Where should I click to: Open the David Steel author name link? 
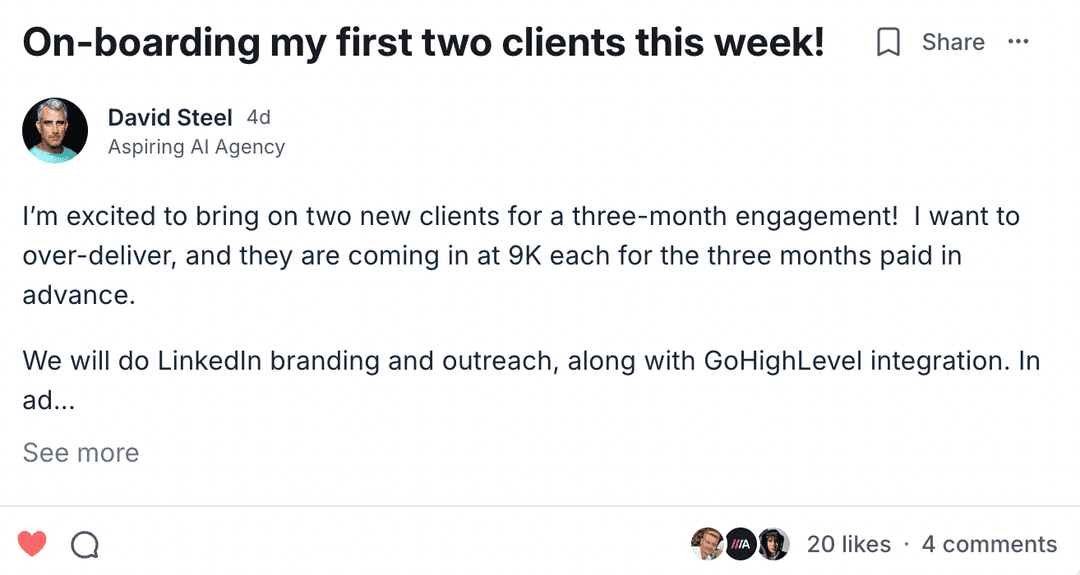tap(170, 118)
